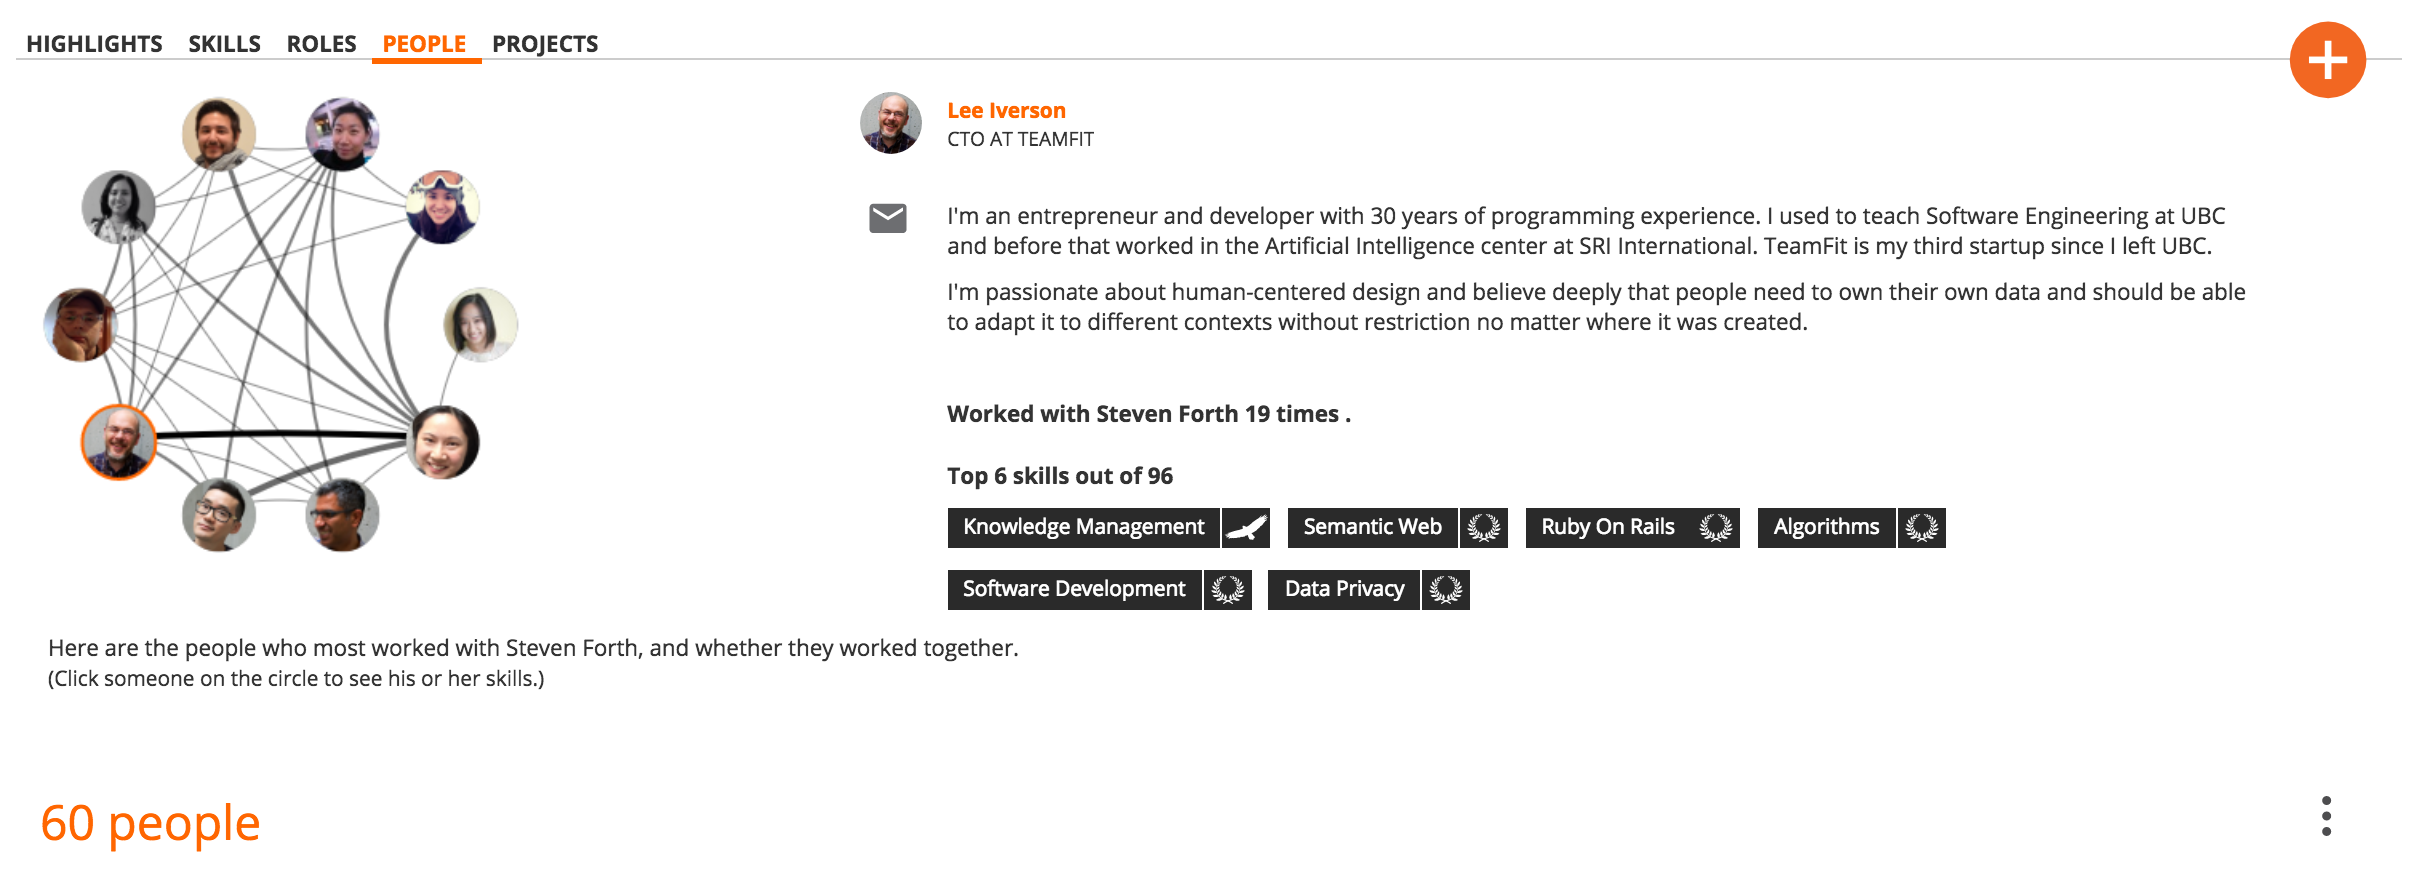Click the laurel badge beside Software Development

(x=1228, y=590)
